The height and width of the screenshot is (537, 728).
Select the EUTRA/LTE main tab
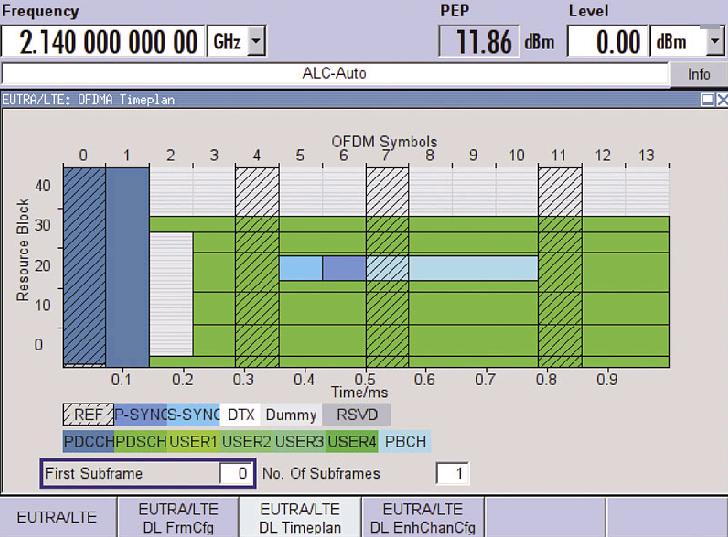coord(56,518)
